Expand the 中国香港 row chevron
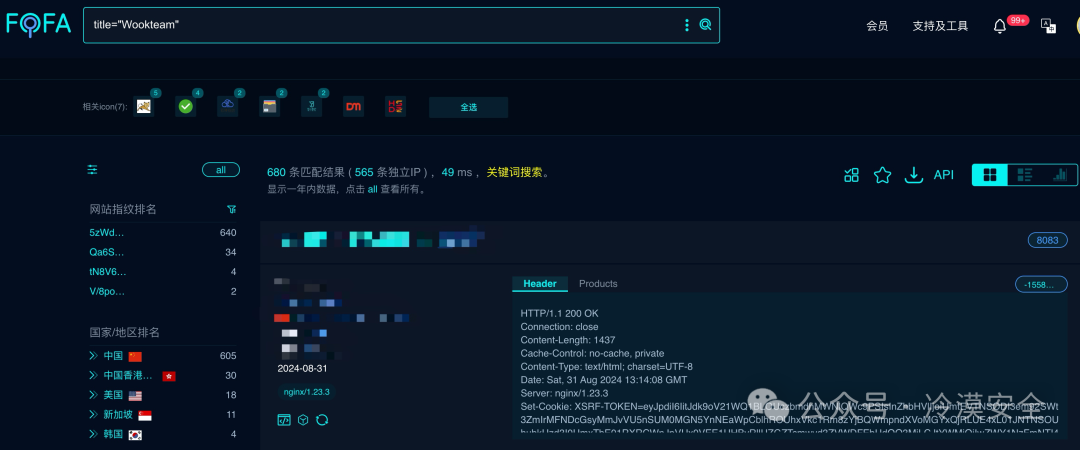The width and height of the screenshot is (1080, 450). [x=93, y=376]
